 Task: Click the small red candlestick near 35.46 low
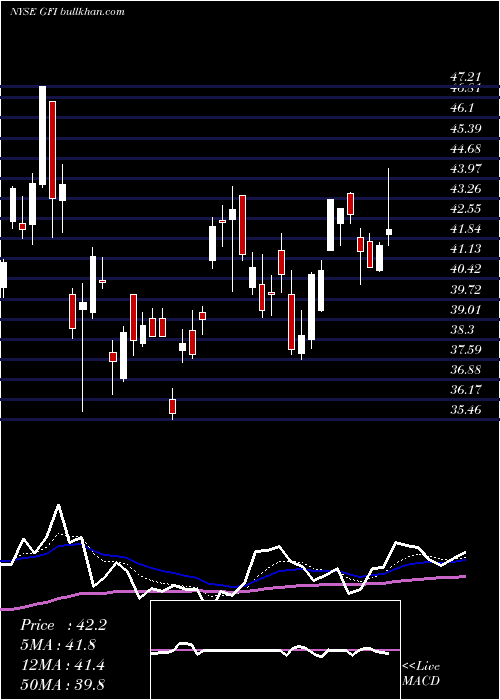[x=172, y=406]
